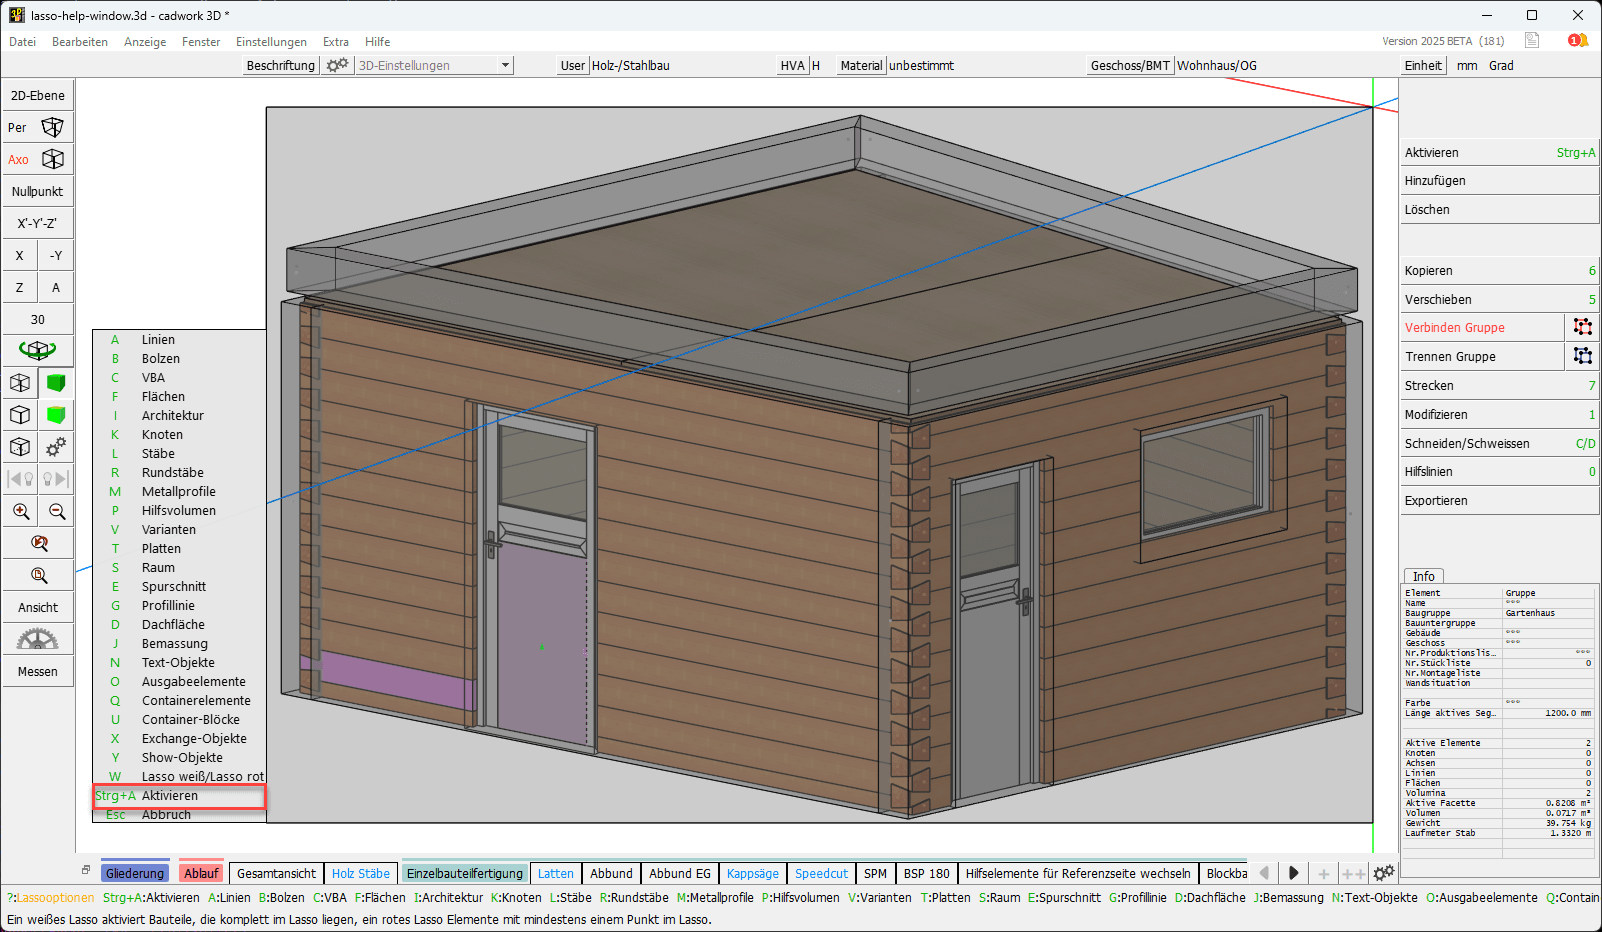
Task: Click the -Y axis view button
Action: click(56, 256)
